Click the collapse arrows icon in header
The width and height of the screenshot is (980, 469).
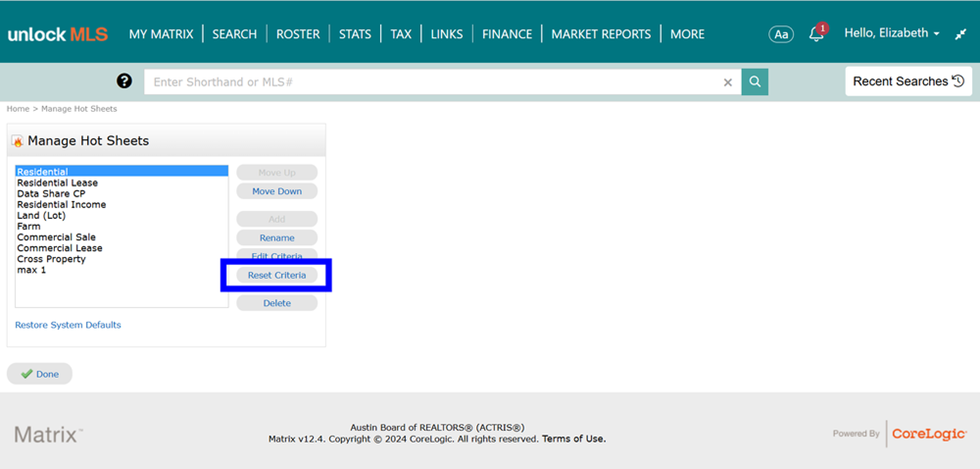click(x=961, y=34)
